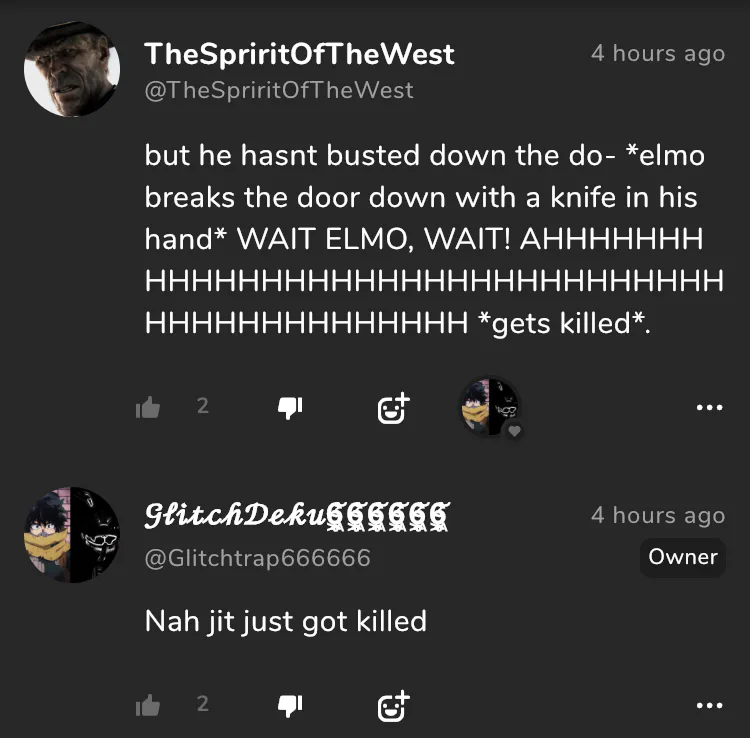Add emoji reaction to TheSpriritOfTheWest's comment
The width and height of the screenshot is (750, 738).
[393, 407]
